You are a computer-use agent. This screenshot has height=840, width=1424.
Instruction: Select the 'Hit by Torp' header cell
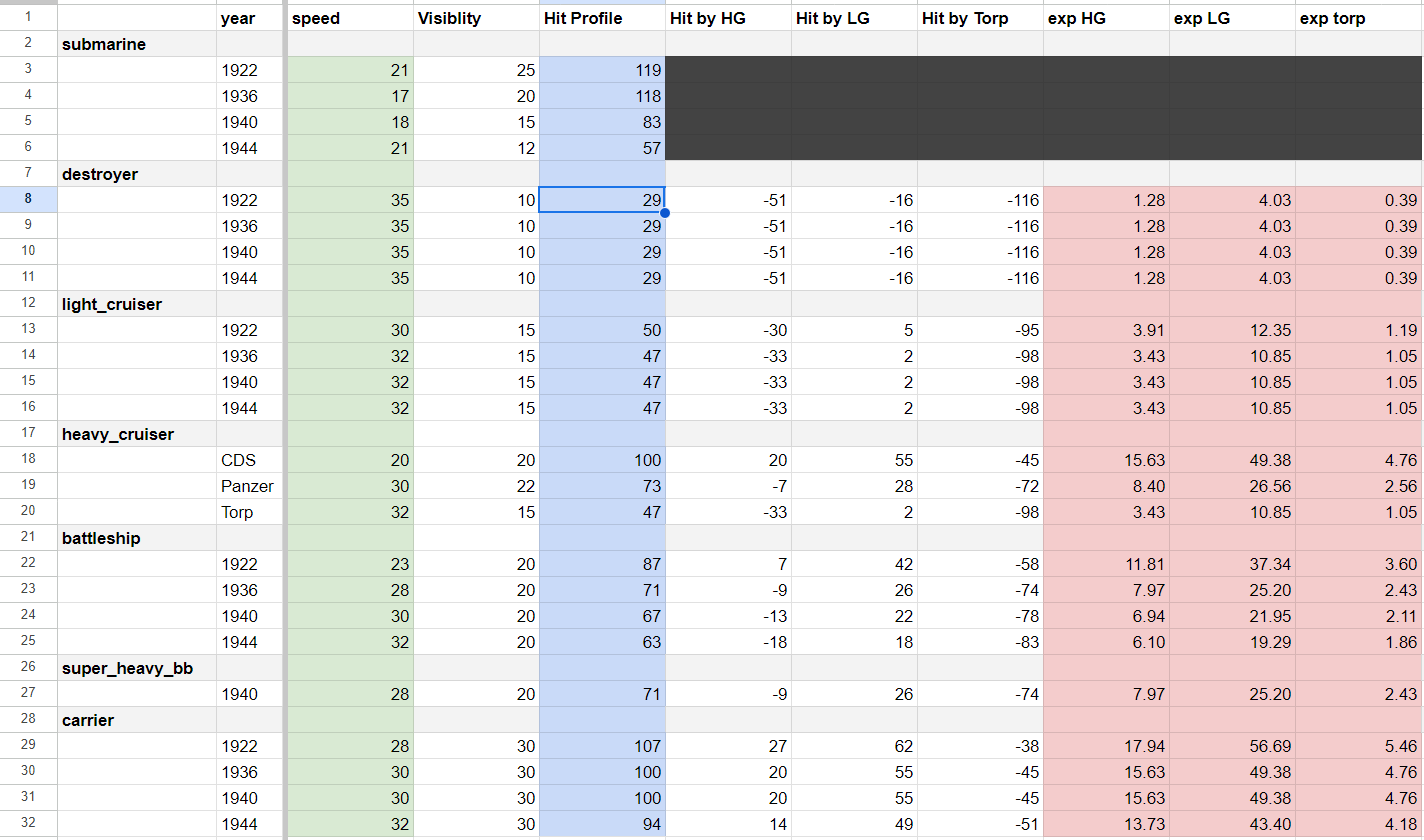point(979,18)
